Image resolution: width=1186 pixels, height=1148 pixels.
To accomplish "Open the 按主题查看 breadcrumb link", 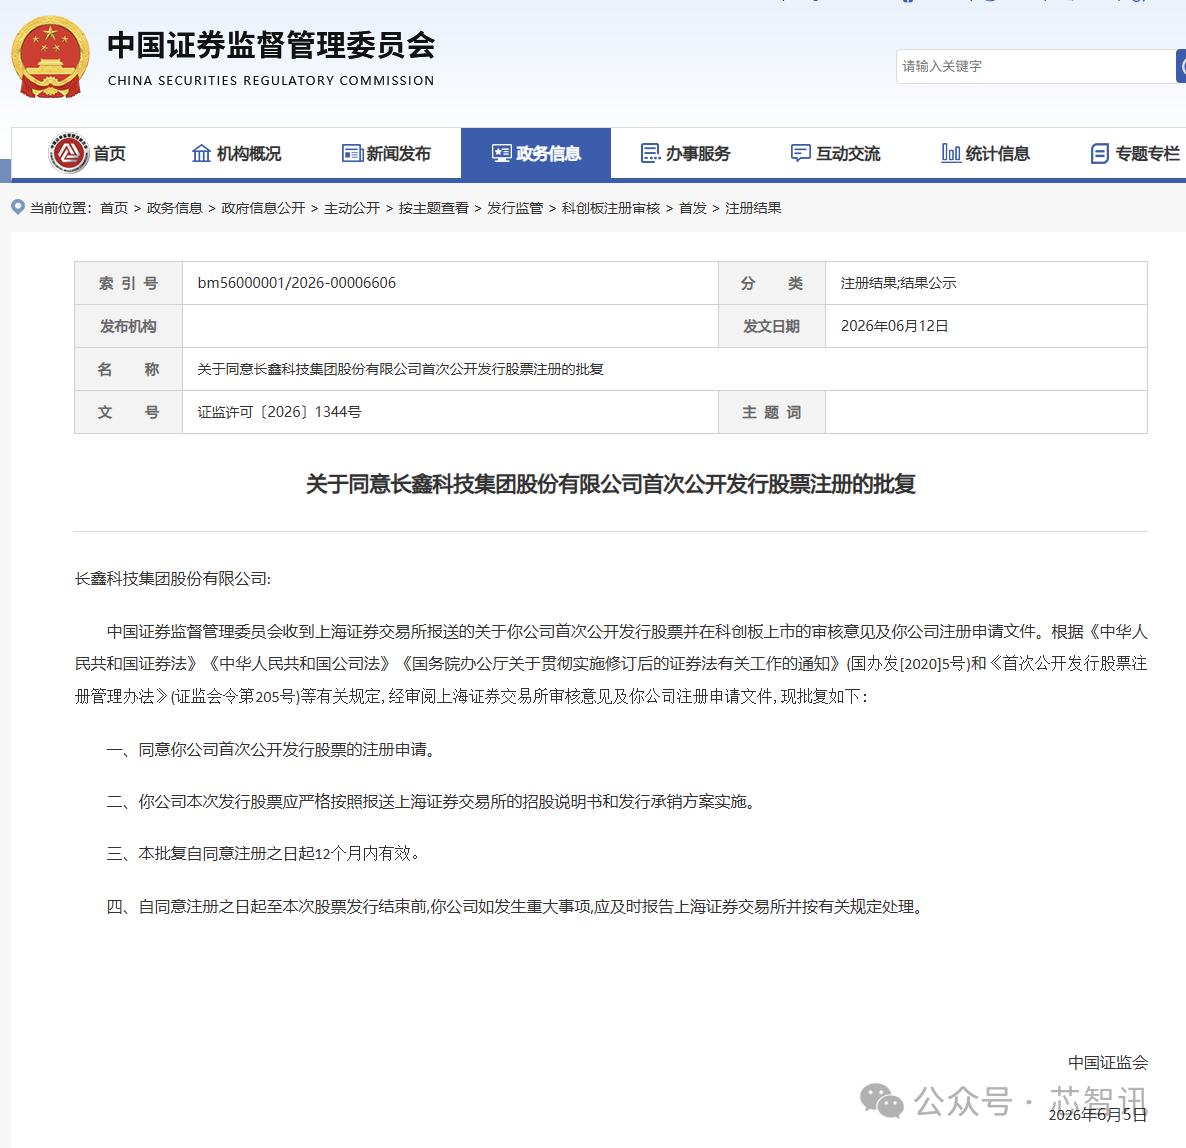I will 433,208.
